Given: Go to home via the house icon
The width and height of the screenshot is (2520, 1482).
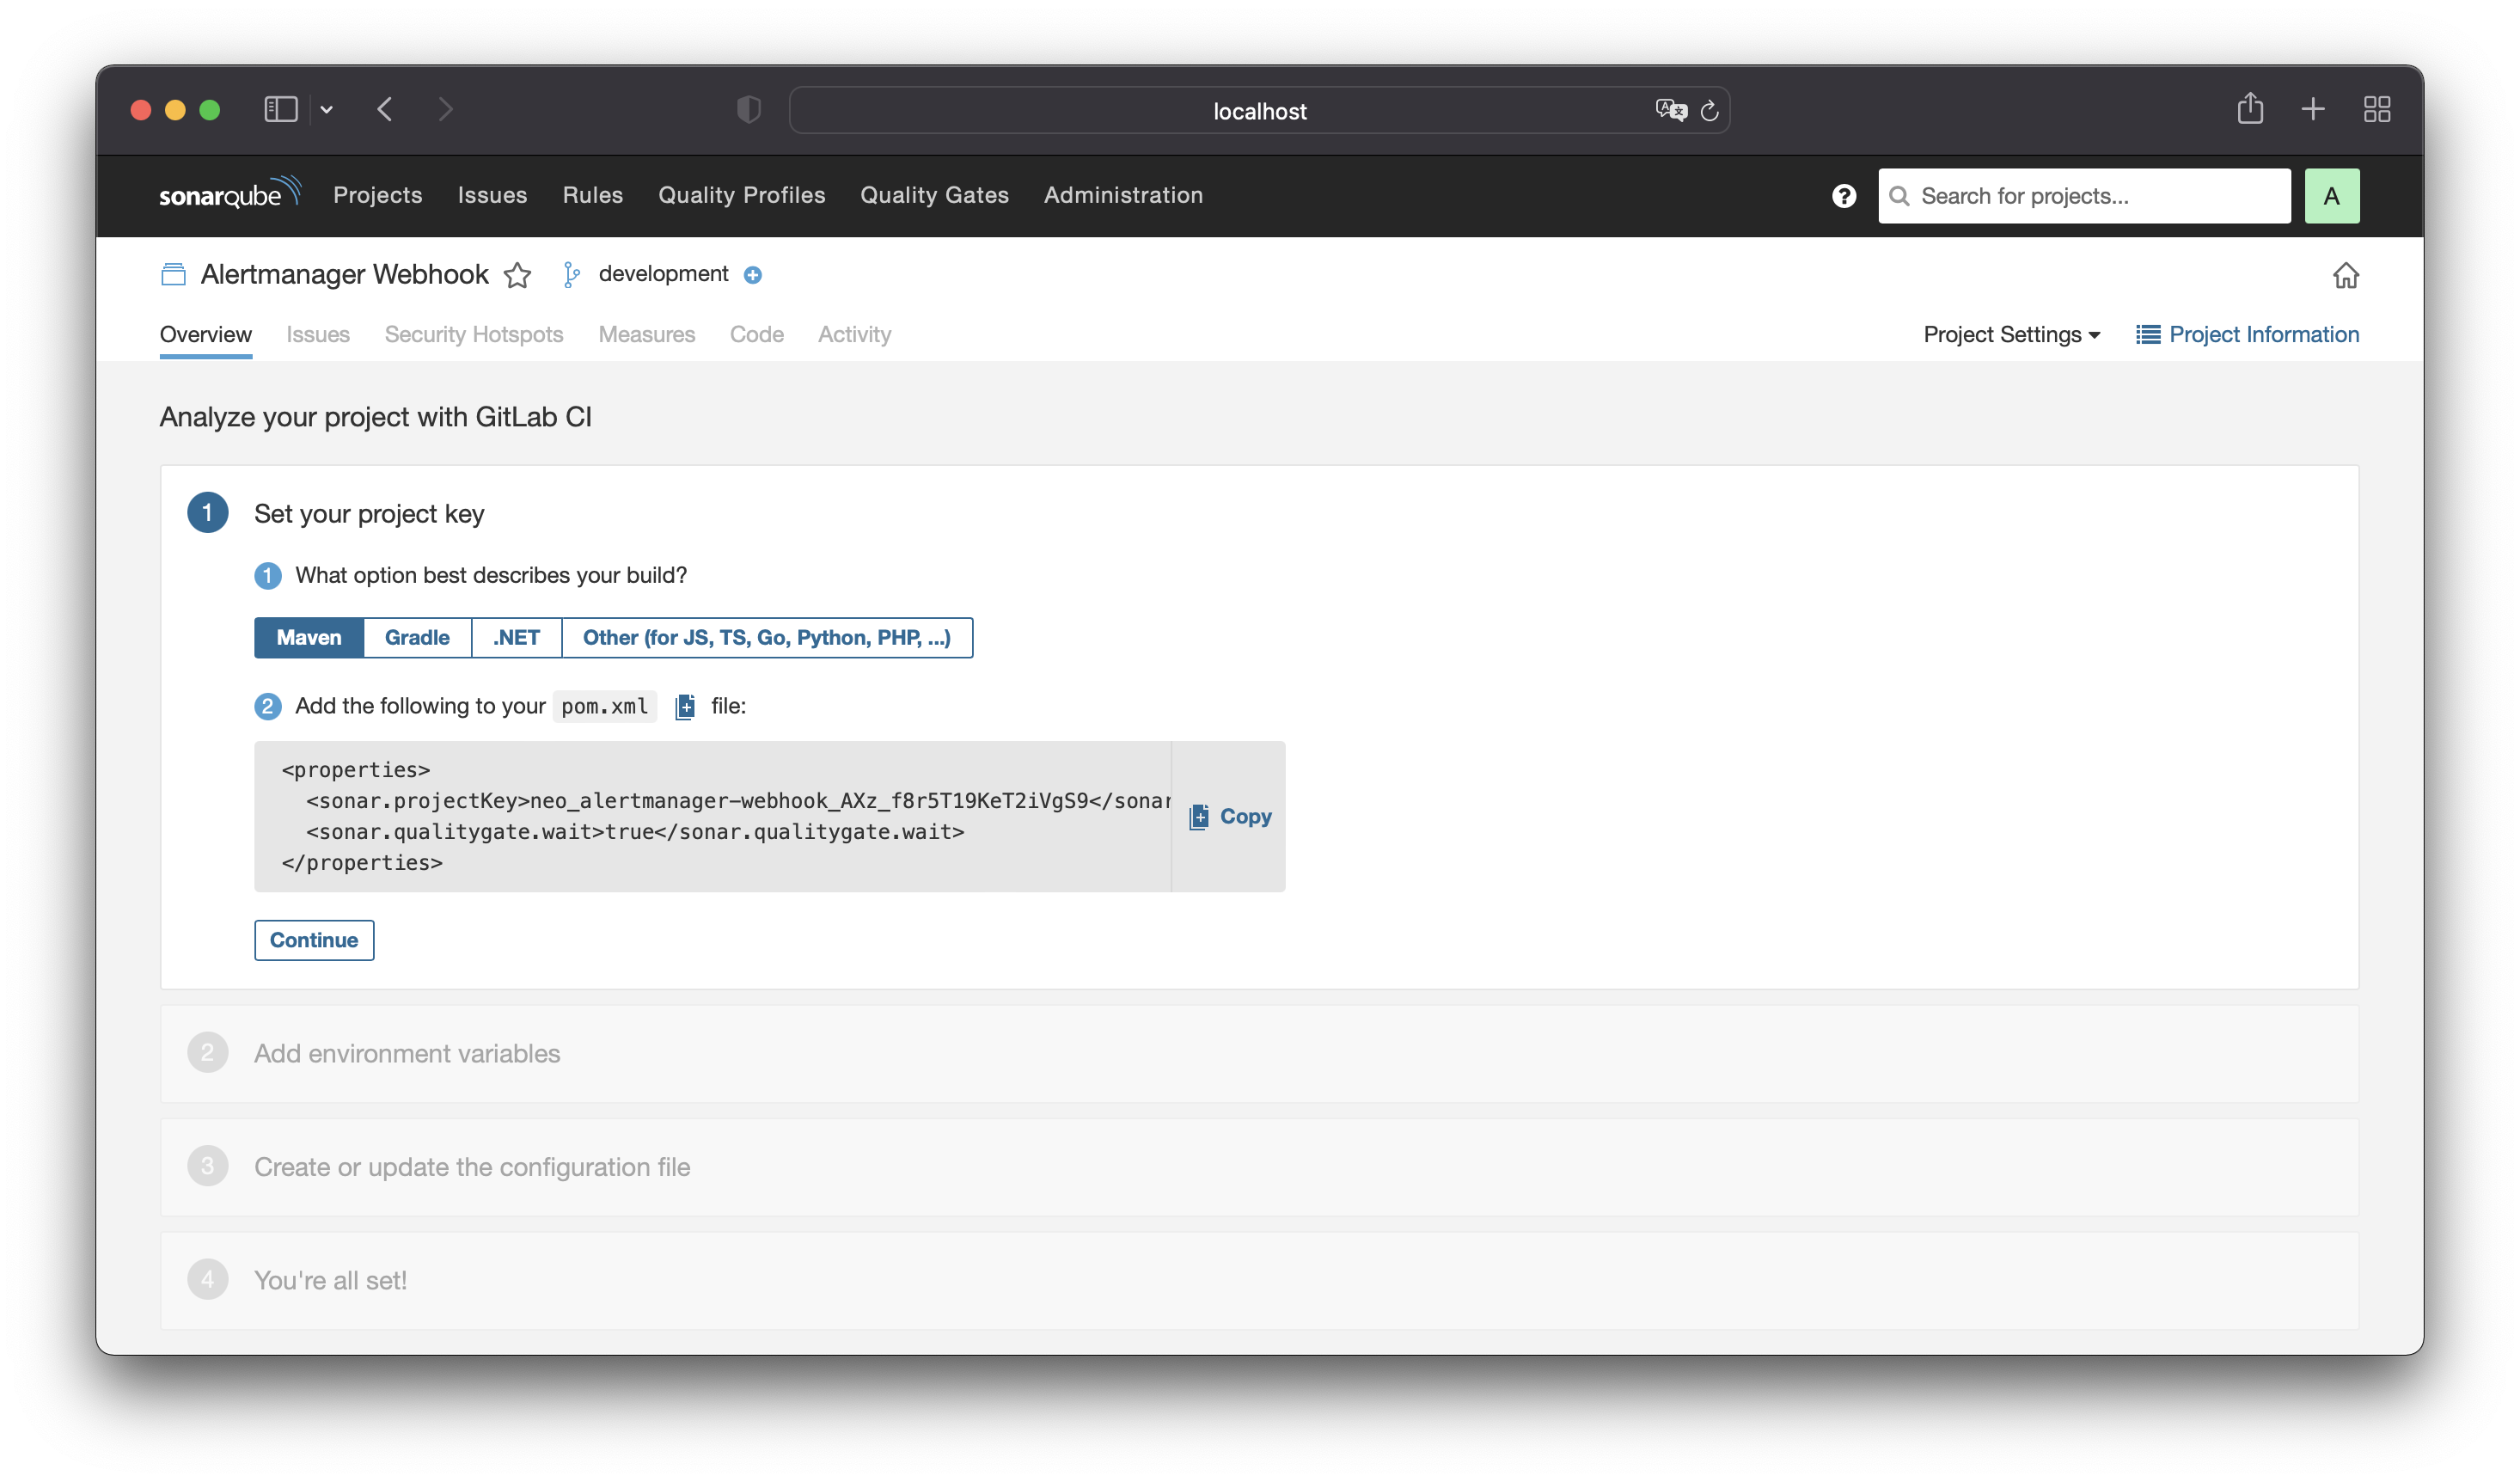Looking at the screenshot, I should coord(2345,275).
